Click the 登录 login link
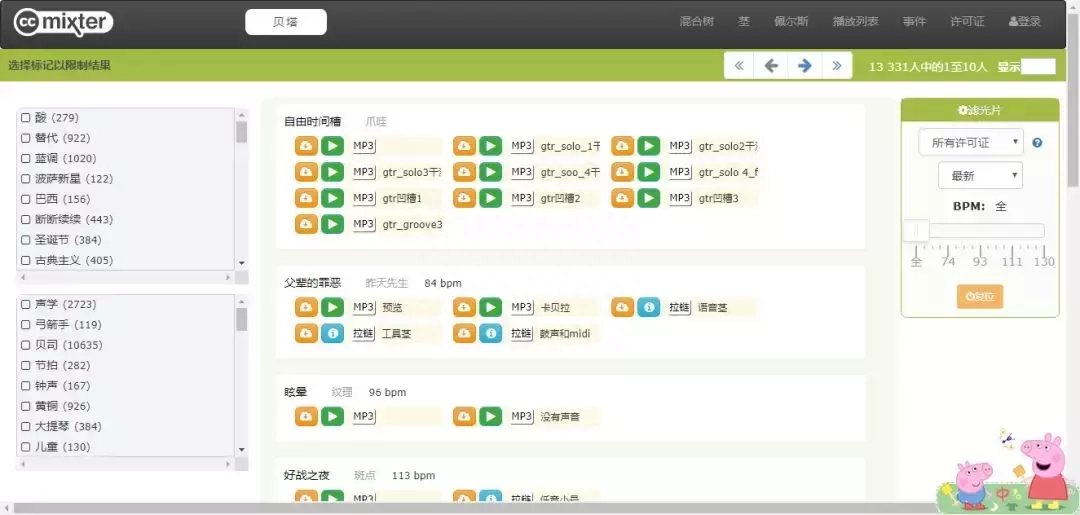Image resolution: width=1080 pixels, height=515 pixels. [1025, 21]
